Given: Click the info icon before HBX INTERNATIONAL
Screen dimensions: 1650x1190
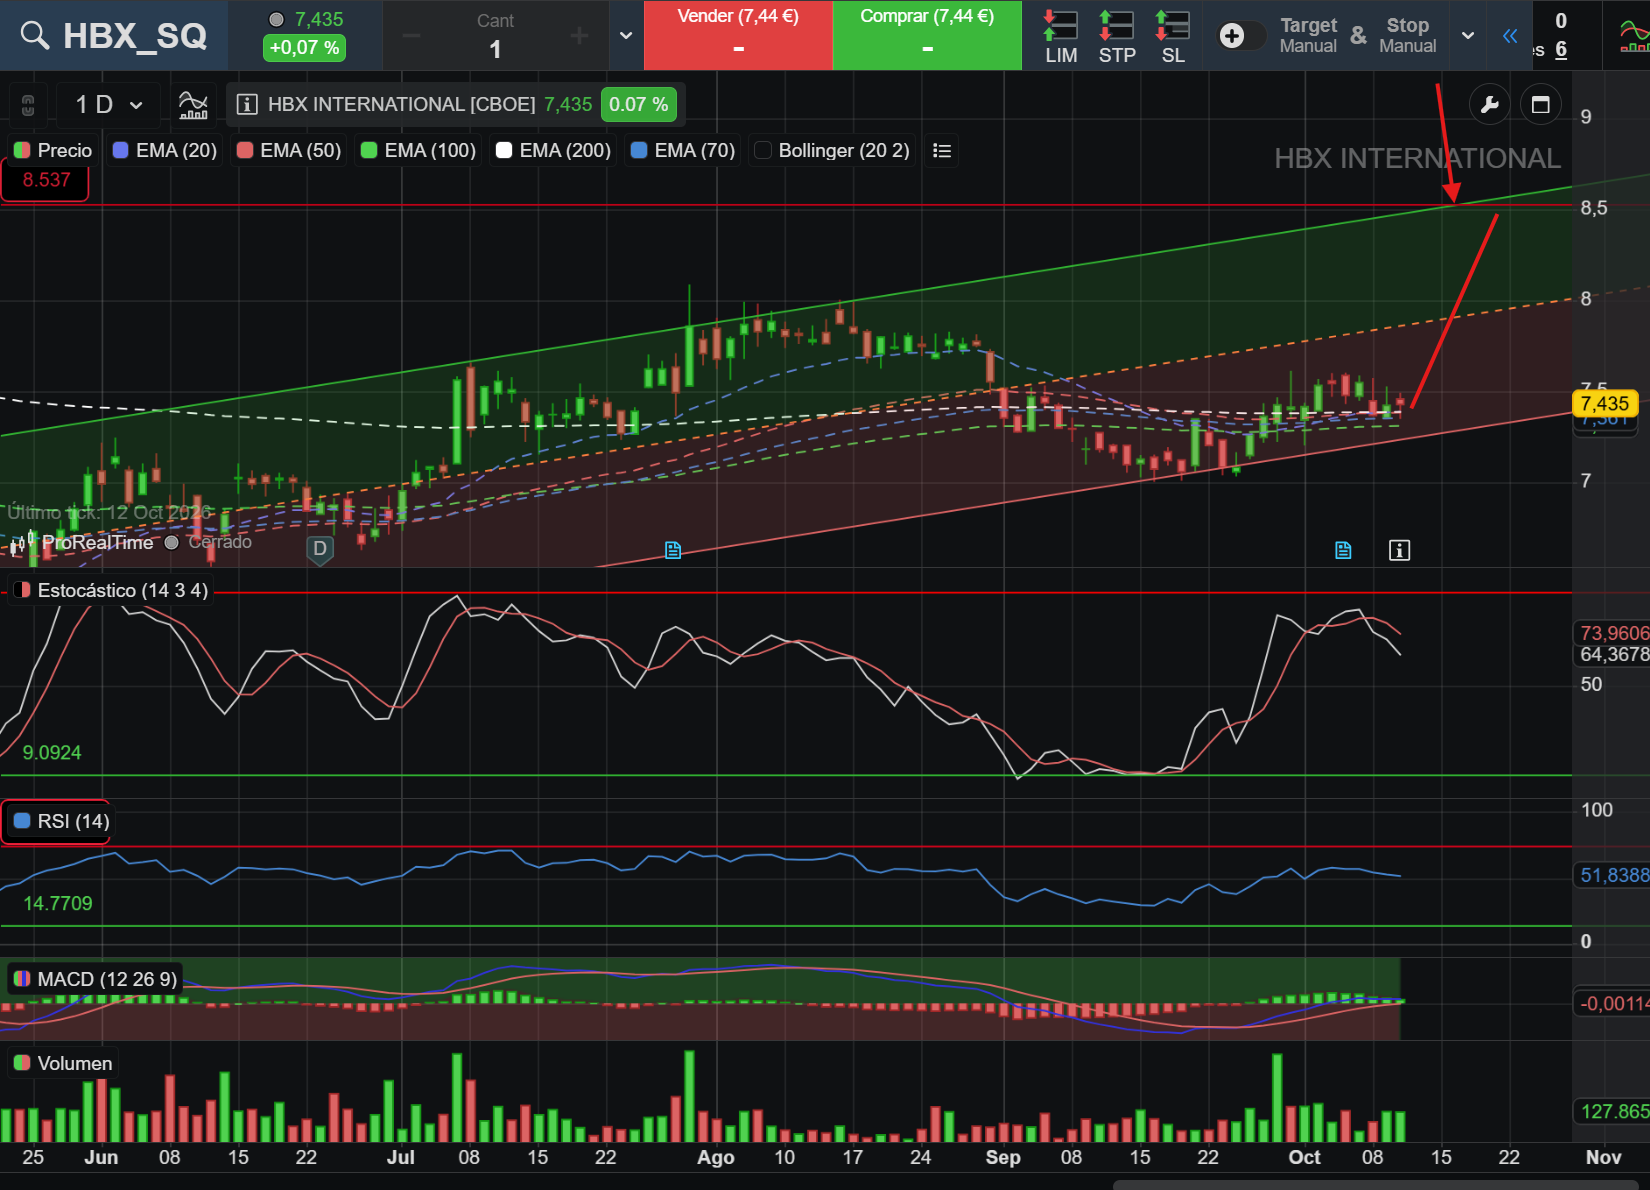Looking at the screenshot, I should (247, 104).
